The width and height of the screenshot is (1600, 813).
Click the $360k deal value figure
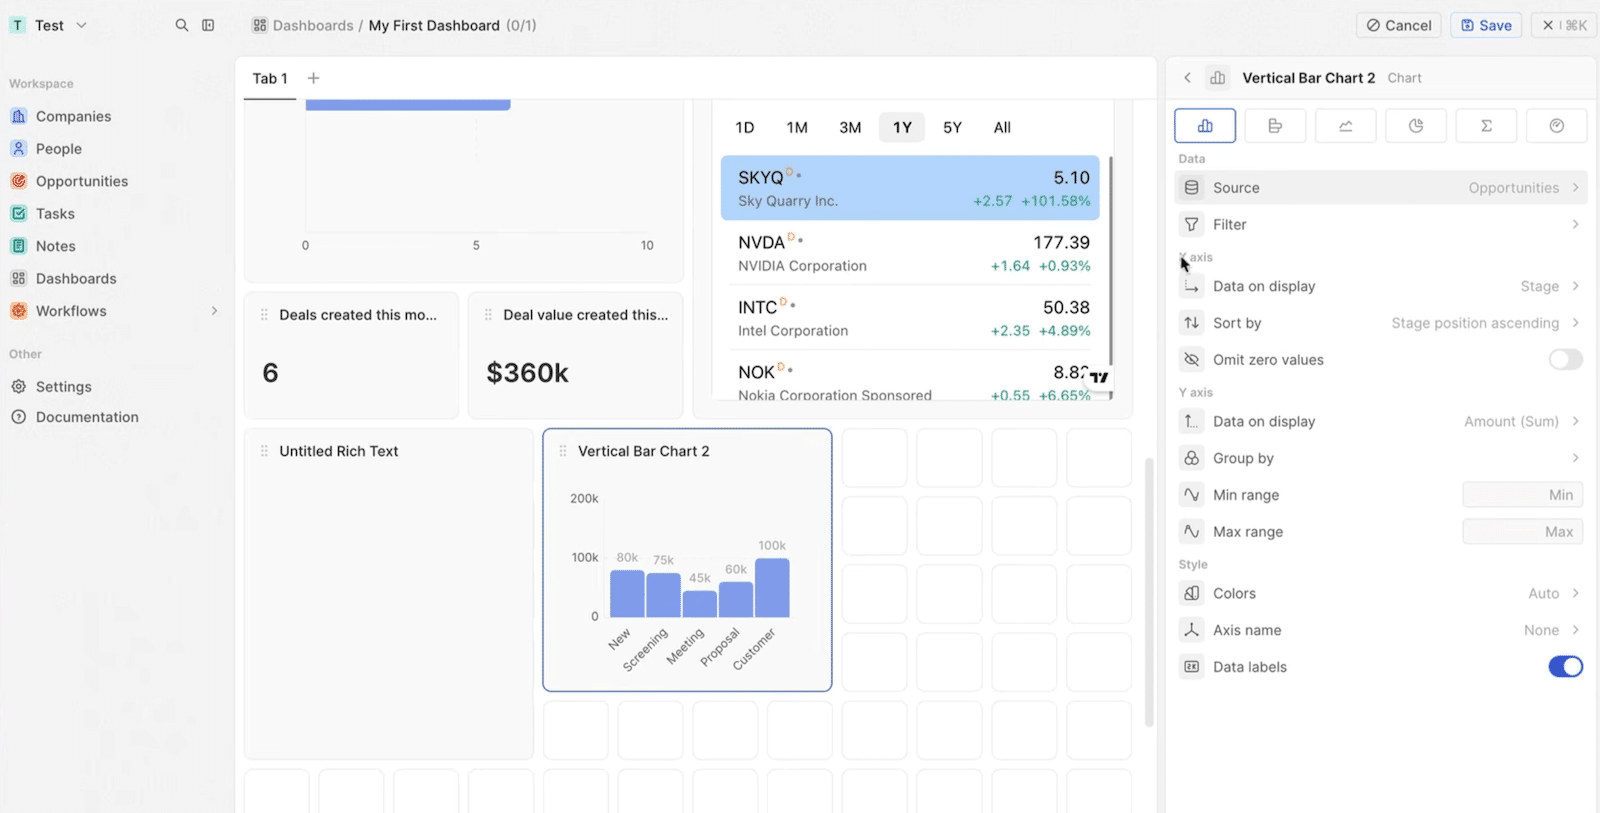coord(527,373)
